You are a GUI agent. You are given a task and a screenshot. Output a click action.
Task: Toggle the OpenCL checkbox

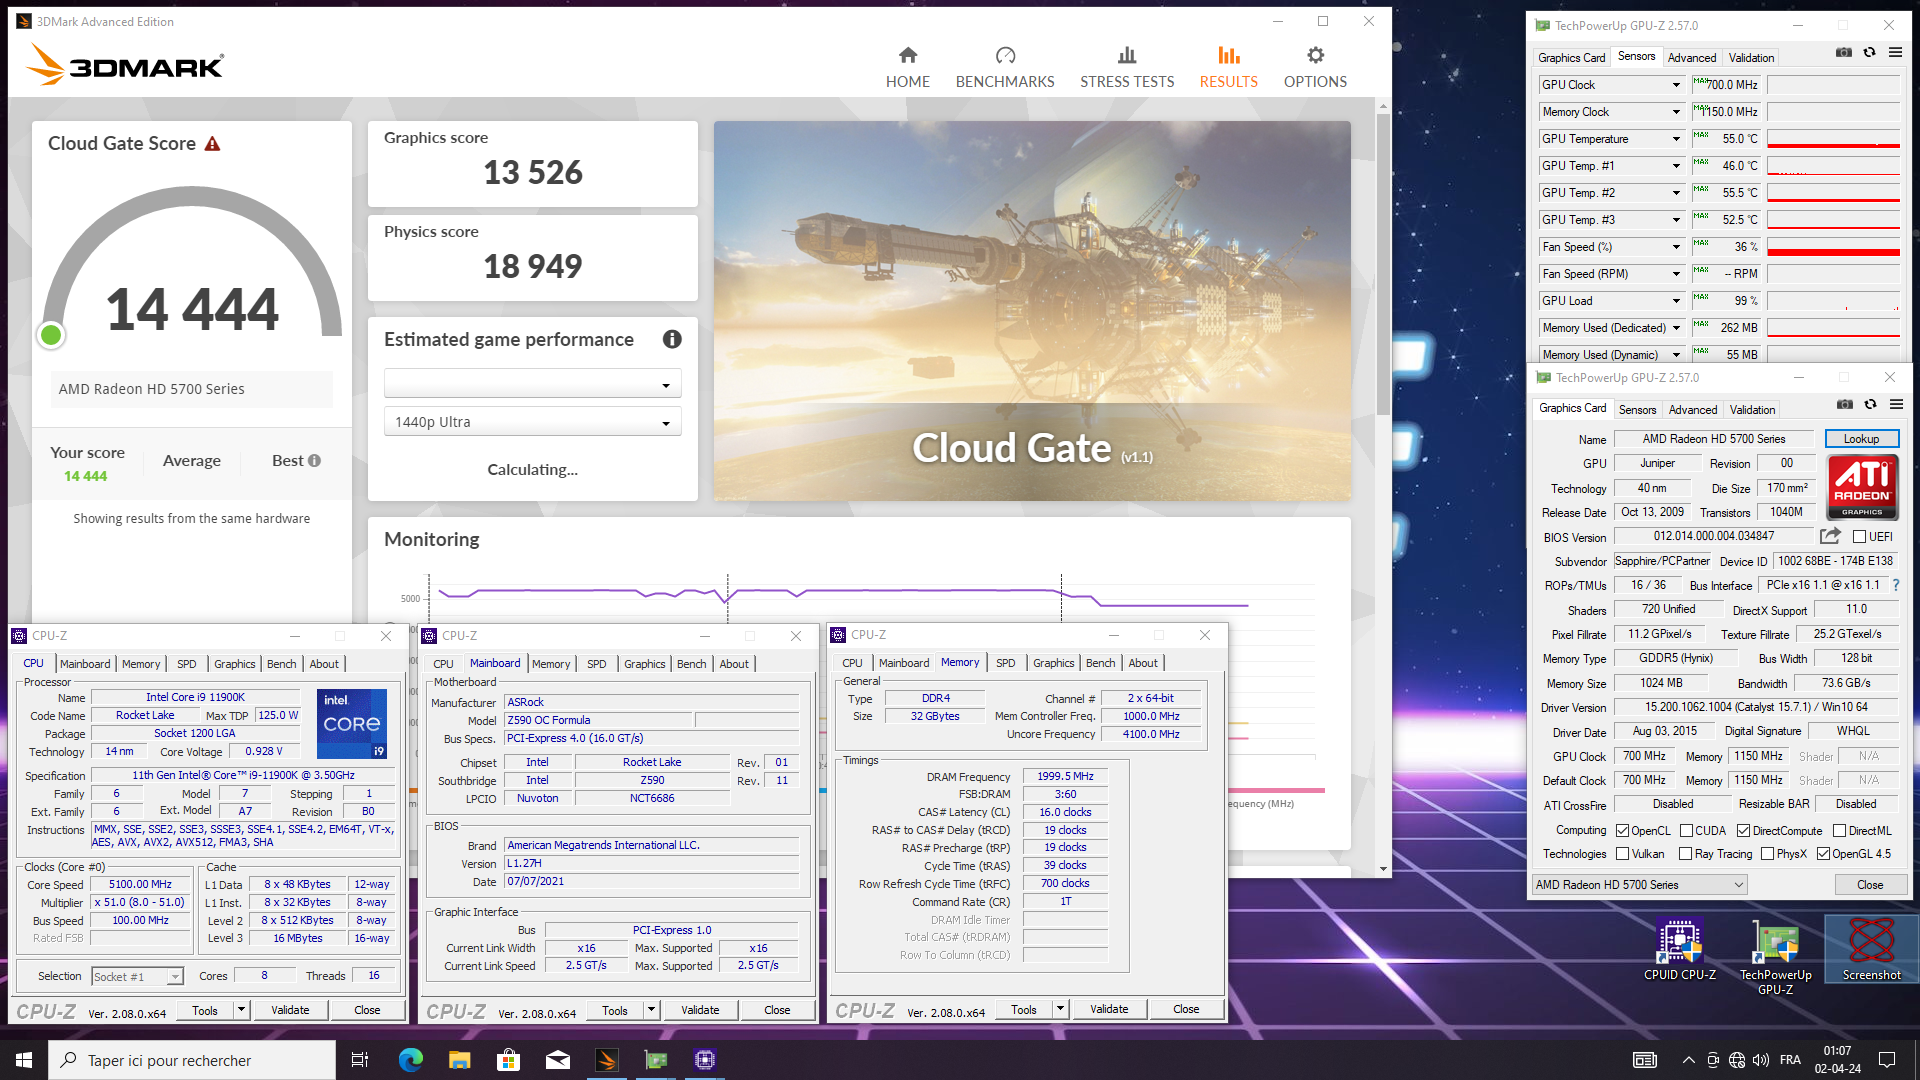1622,831
